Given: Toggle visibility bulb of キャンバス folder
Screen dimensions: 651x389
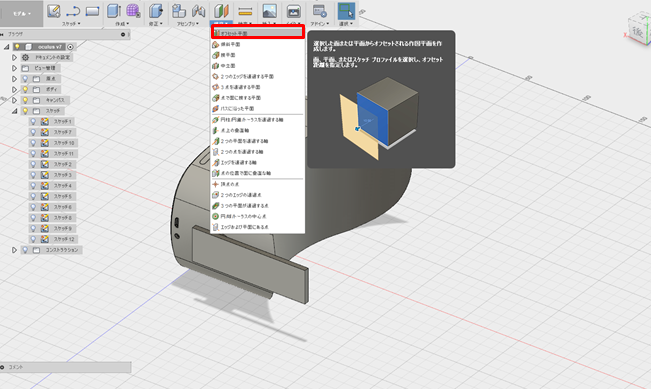Looking at the screenshot, I should (x=25, y=100).
